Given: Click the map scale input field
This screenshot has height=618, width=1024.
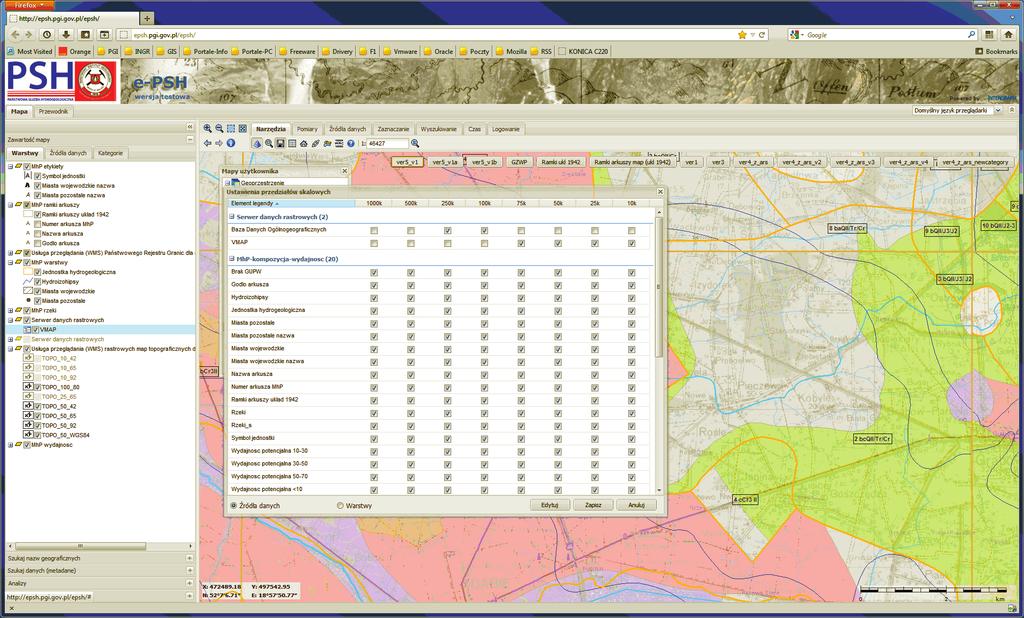Looking at the screenshot, I should [387, 143].
